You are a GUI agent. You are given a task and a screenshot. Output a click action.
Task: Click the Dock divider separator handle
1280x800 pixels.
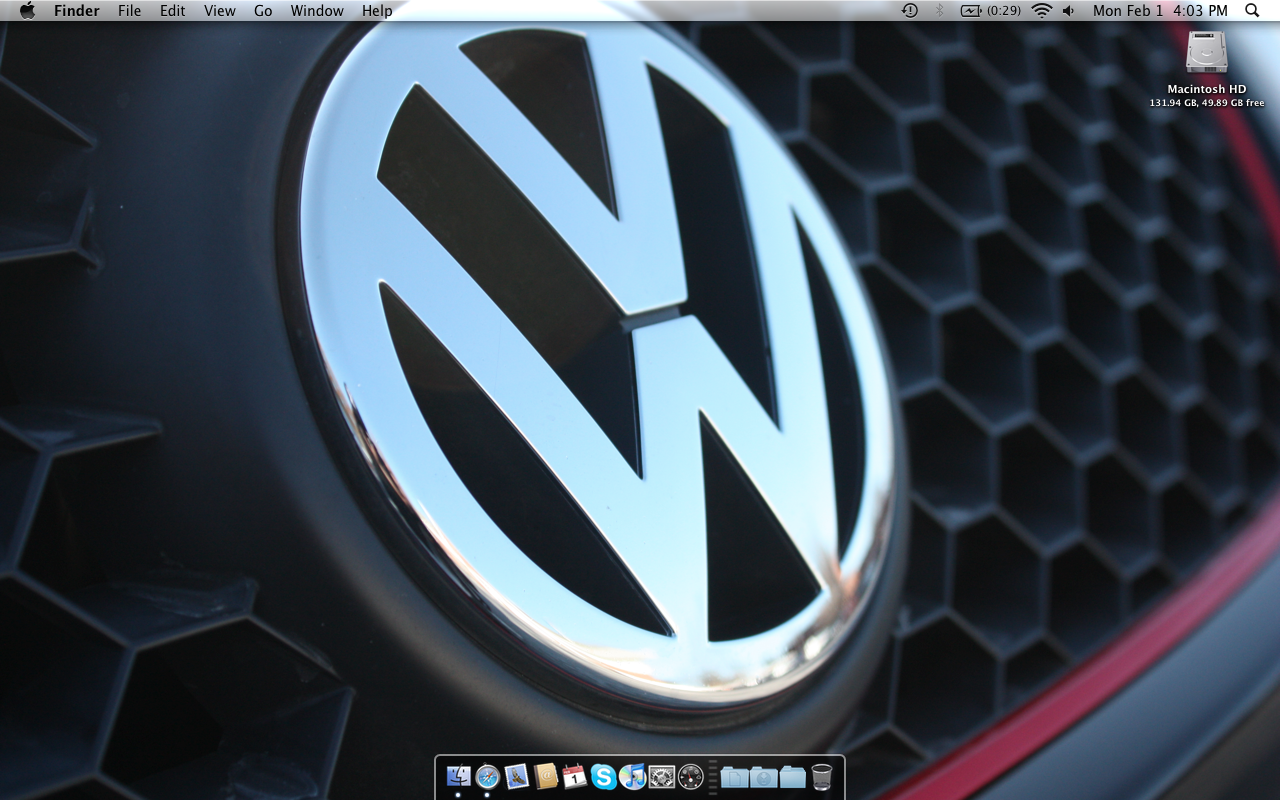(713, 776)
